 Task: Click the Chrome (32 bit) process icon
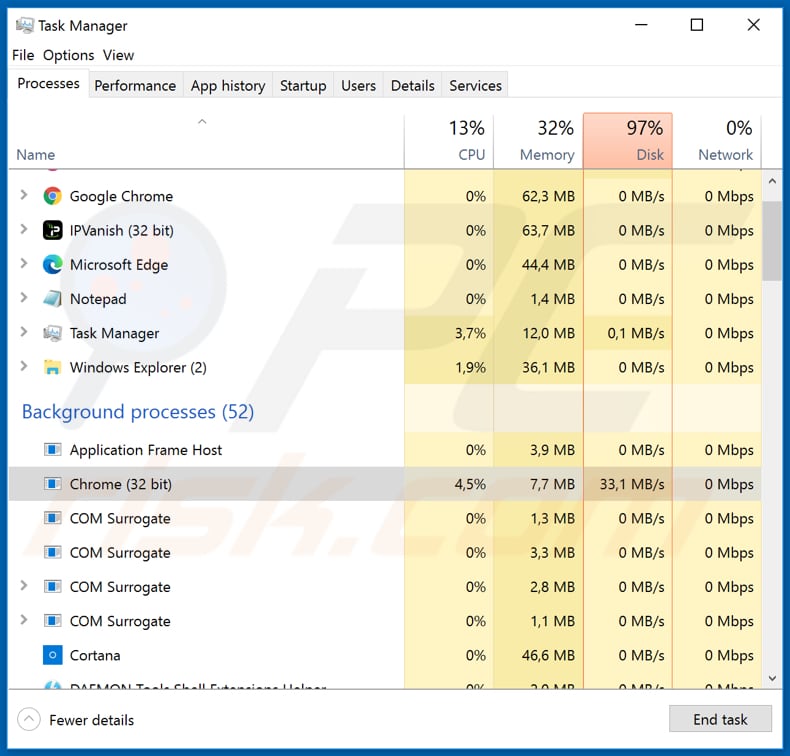point(53,484)
